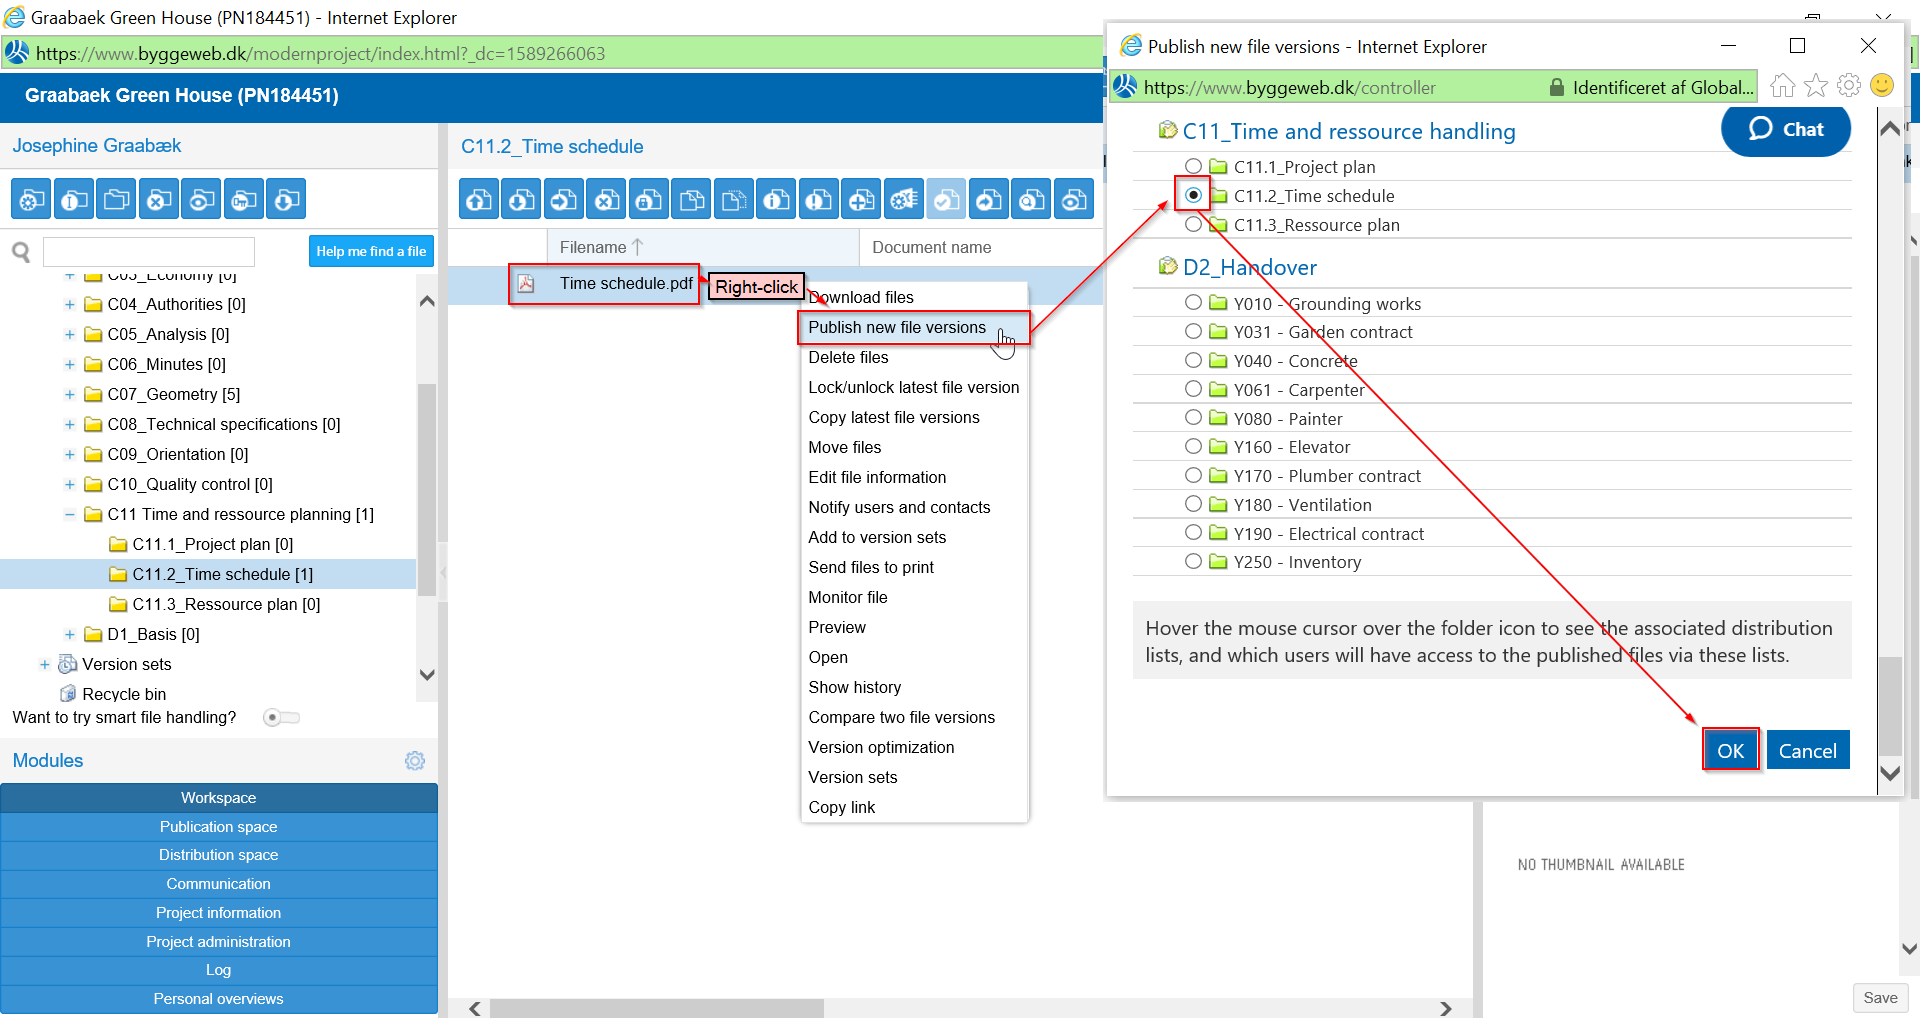This screenshot has width=1920, height=1018.
Task: Expand the Version sets tree node
Action: [45, 664]
